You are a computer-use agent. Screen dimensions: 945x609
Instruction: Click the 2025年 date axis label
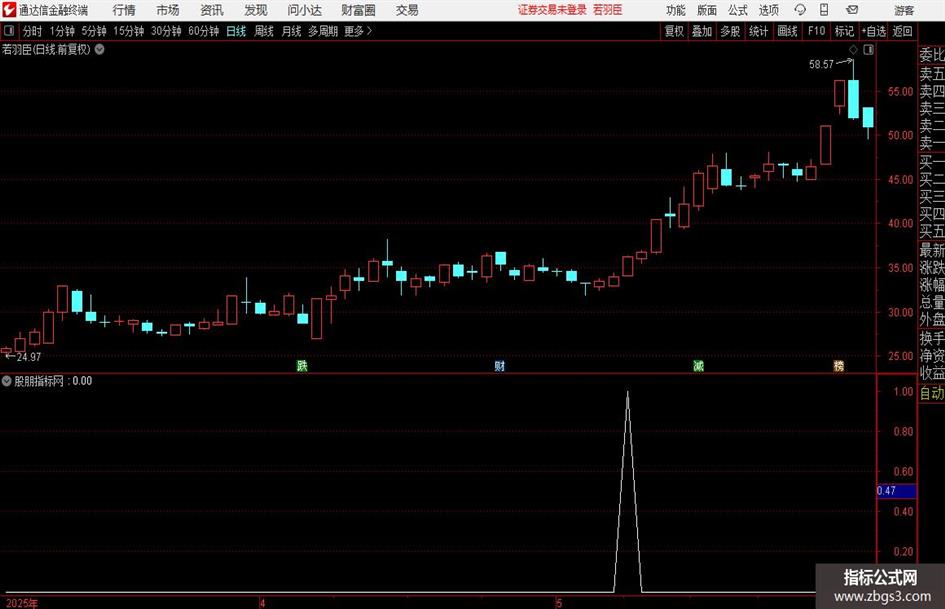pos(22,603)
